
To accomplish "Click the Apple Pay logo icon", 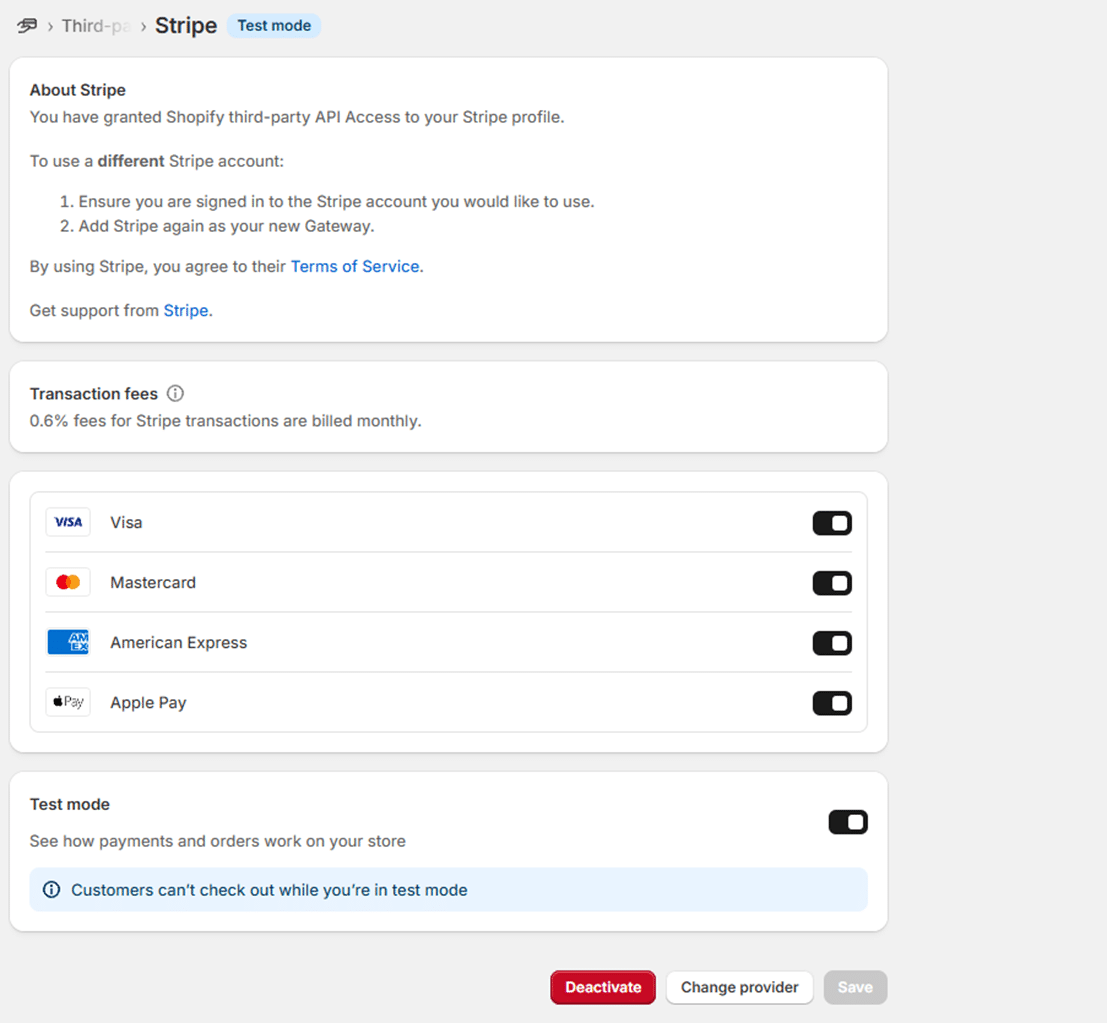I will pyautogui.click(x=68, y=702).
